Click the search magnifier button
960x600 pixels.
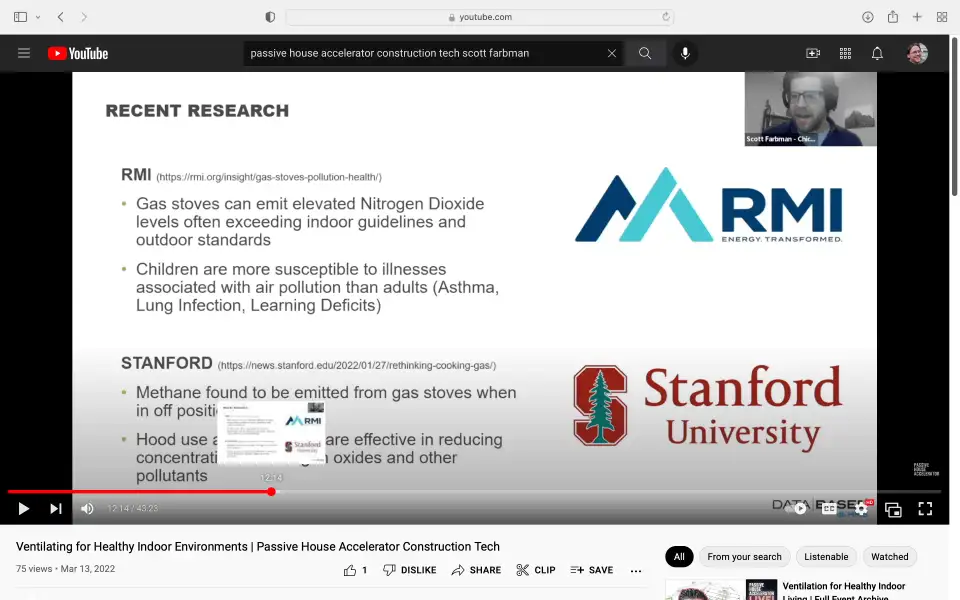[x=645, y=53]
